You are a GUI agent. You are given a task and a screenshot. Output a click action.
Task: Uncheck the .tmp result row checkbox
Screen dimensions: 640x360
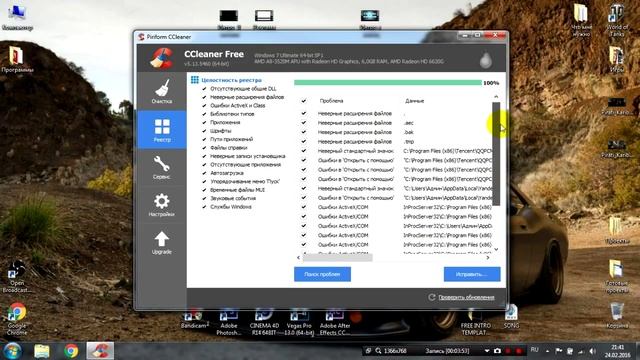point(304,142)
